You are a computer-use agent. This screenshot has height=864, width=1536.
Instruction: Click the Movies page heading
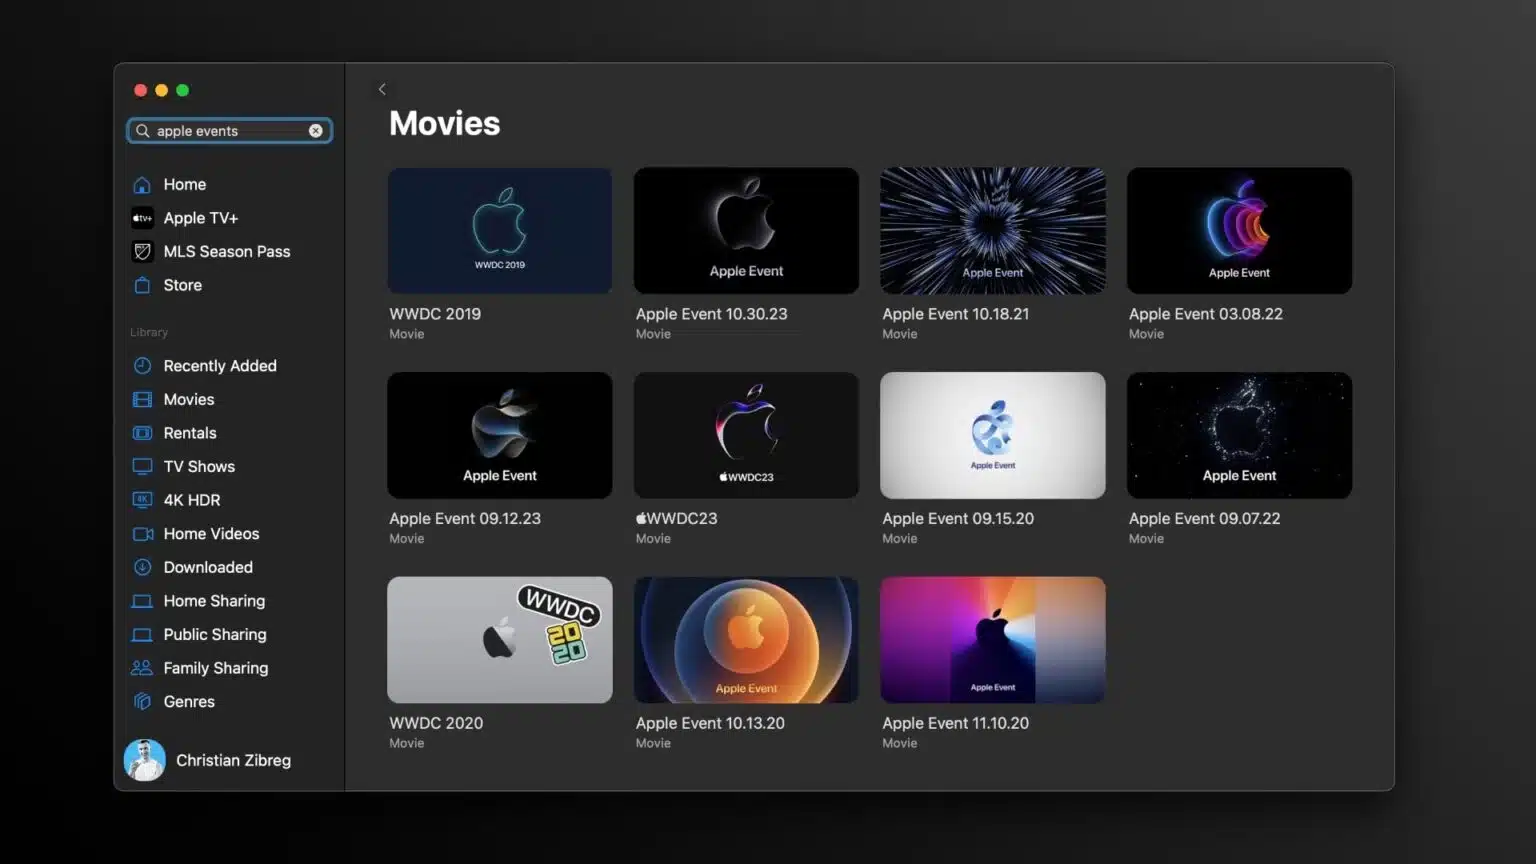pyautogui.click(x=445, y=123)
